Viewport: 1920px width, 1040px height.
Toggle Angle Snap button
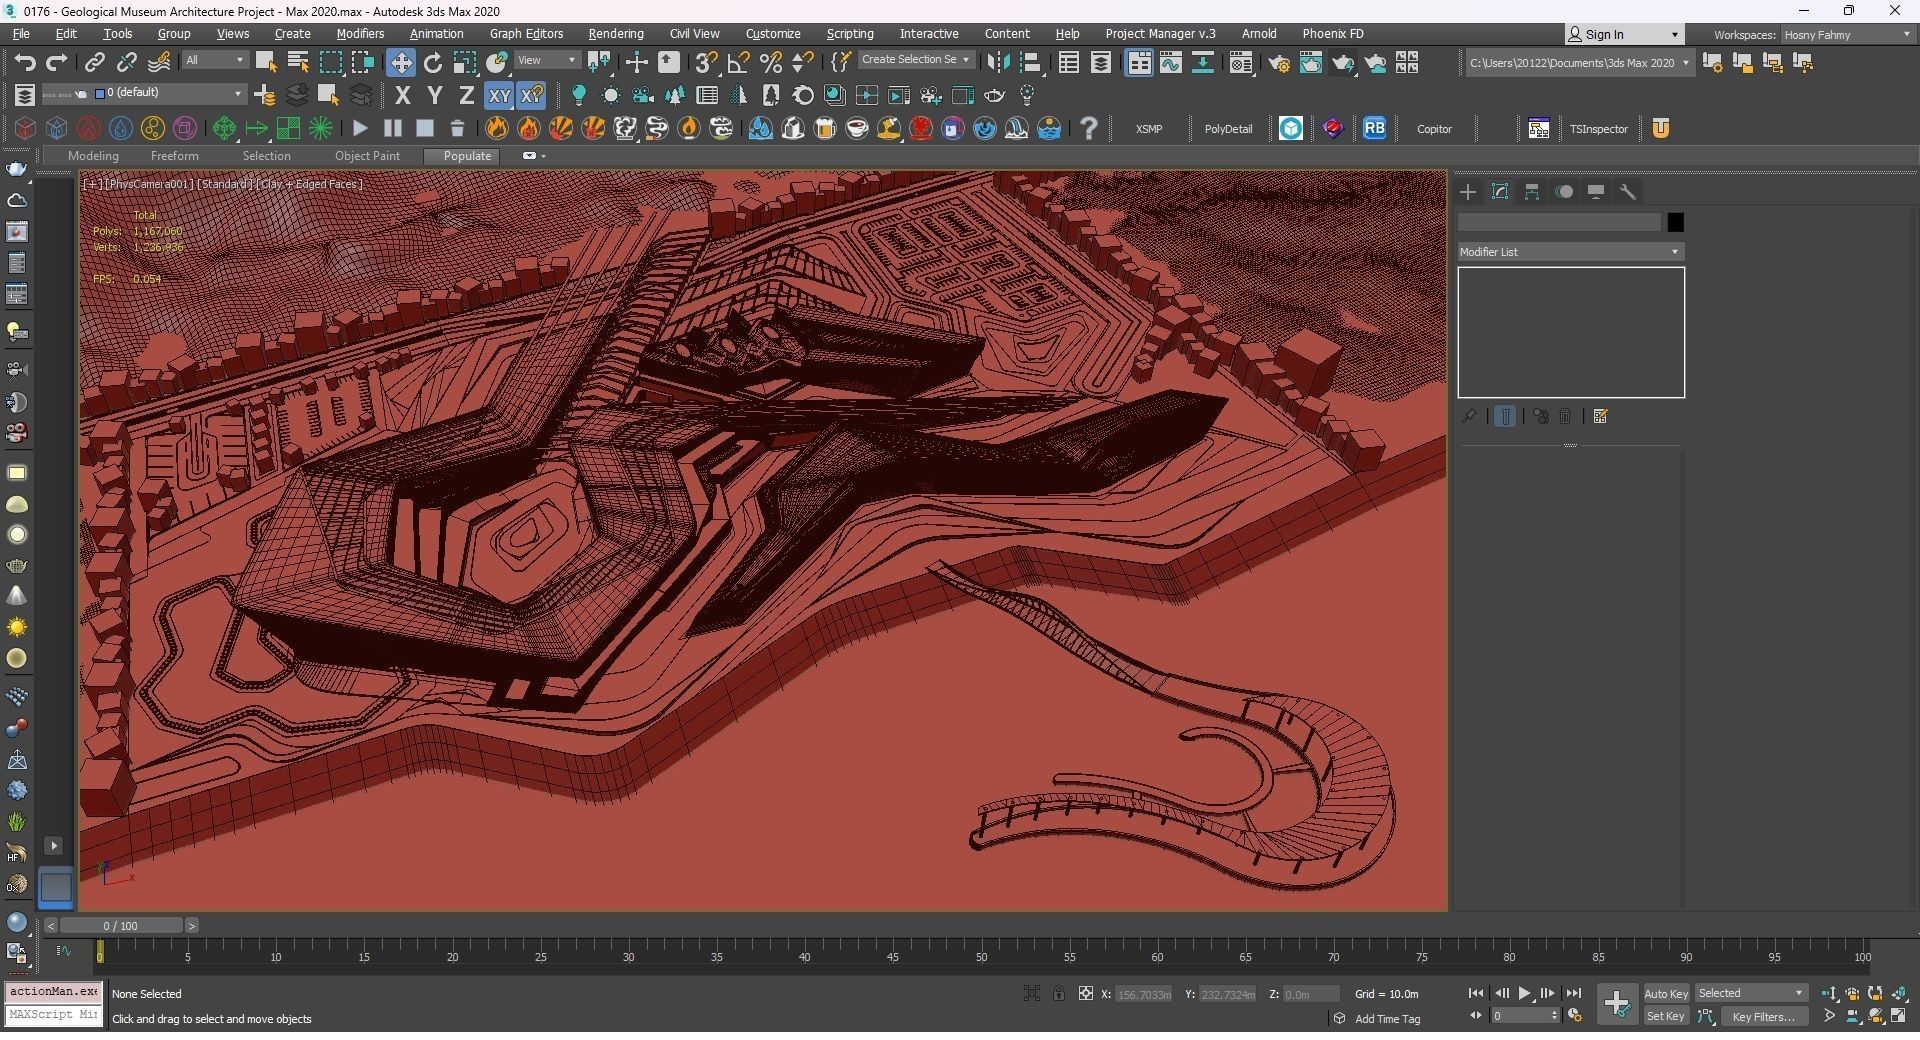[739, 63]
